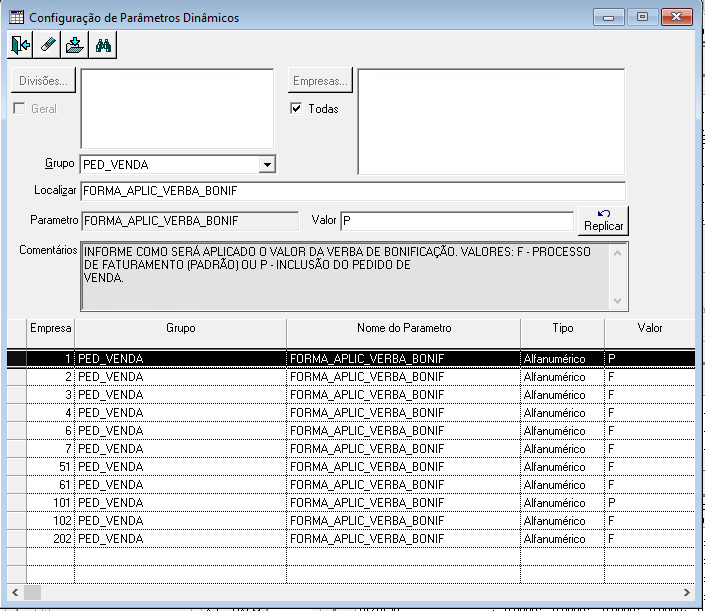Screen dimensions: 705x611
Task: Click the Empresas list box
Action: 491,121
